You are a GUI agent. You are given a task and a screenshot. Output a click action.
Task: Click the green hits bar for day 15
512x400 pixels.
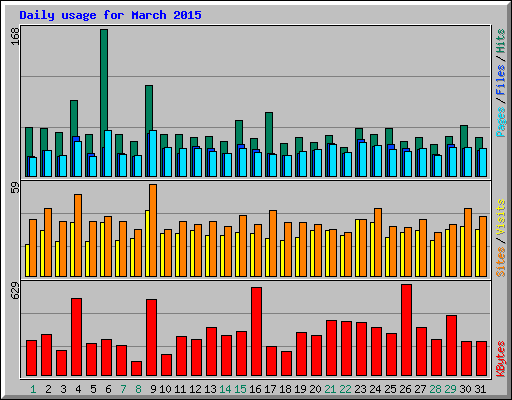click(239, 132)
